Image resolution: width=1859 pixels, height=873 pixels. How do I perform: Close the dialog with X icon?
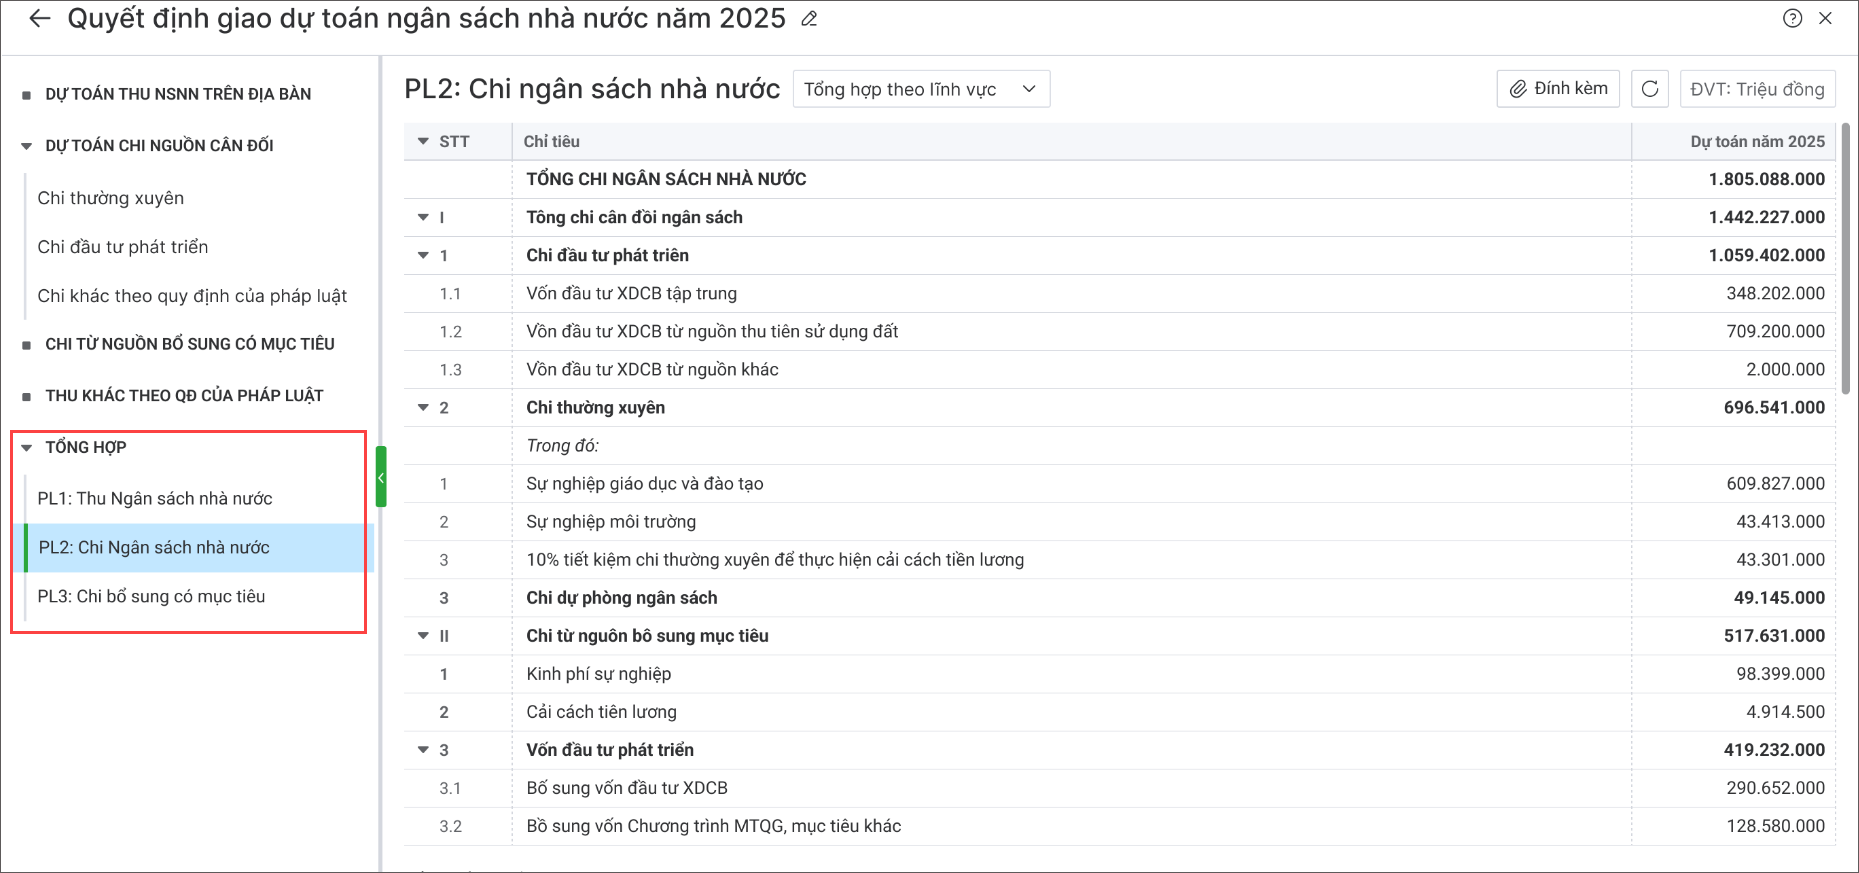[x=1825, y=18]
